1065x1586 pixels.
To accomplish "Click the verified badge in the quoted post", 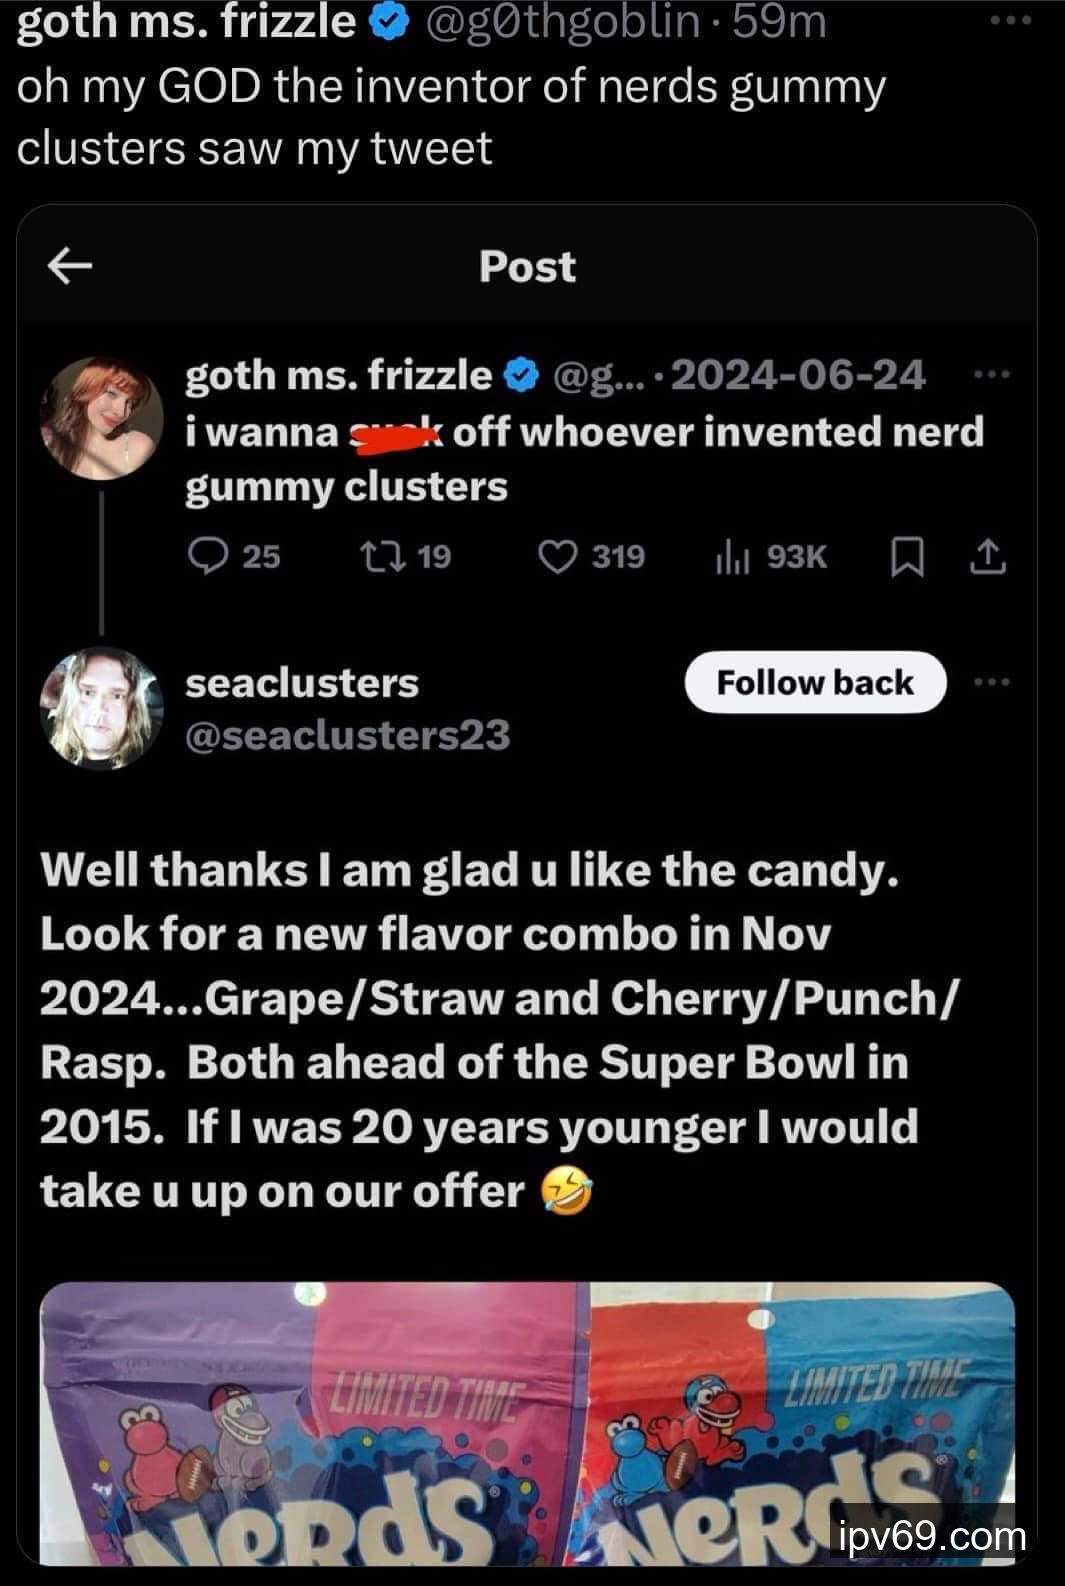I will 520,376.
